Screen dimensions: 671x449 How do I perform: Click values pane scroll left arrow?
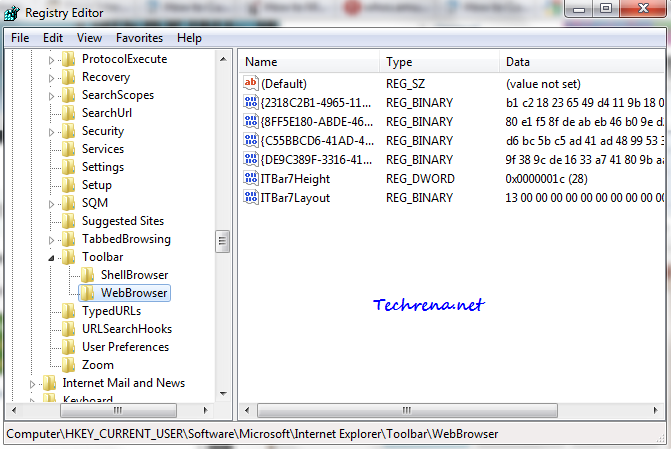pos(247,410)
